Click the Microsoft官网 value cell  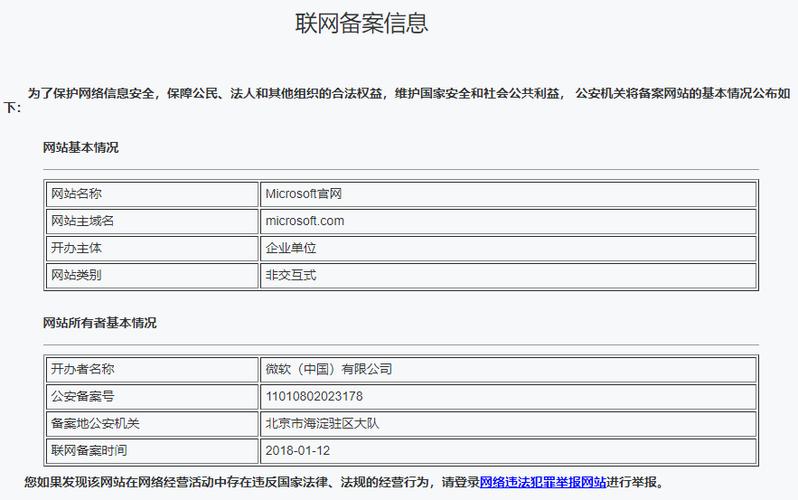508,194
